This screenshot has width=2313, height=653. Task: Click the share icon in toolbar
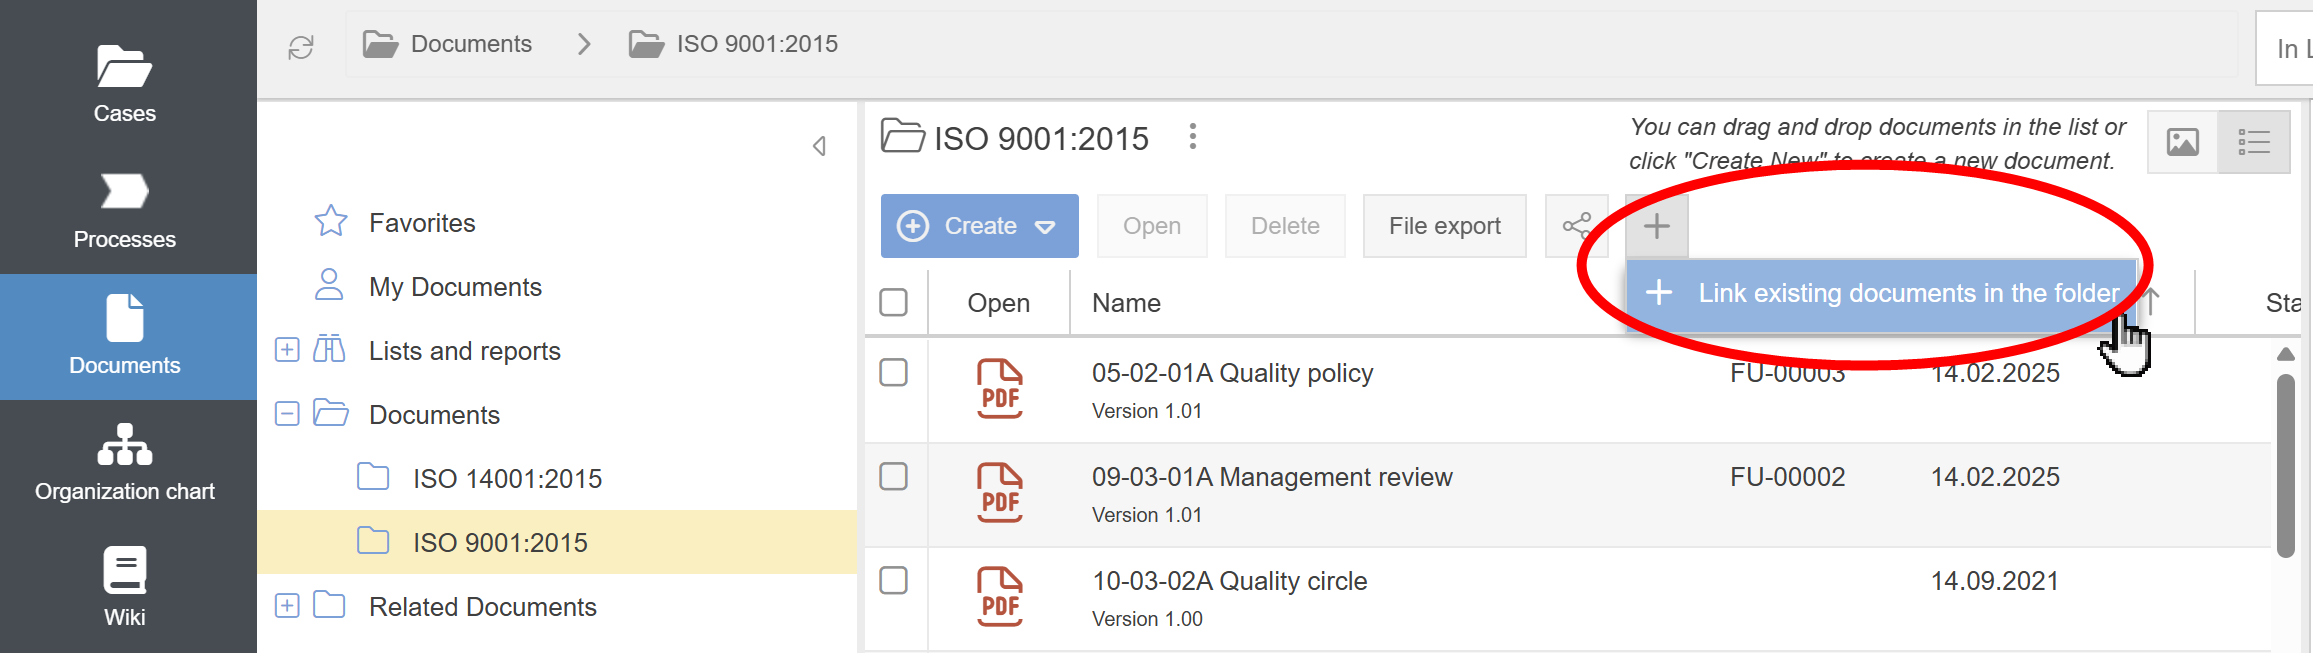click(1576, 226)
